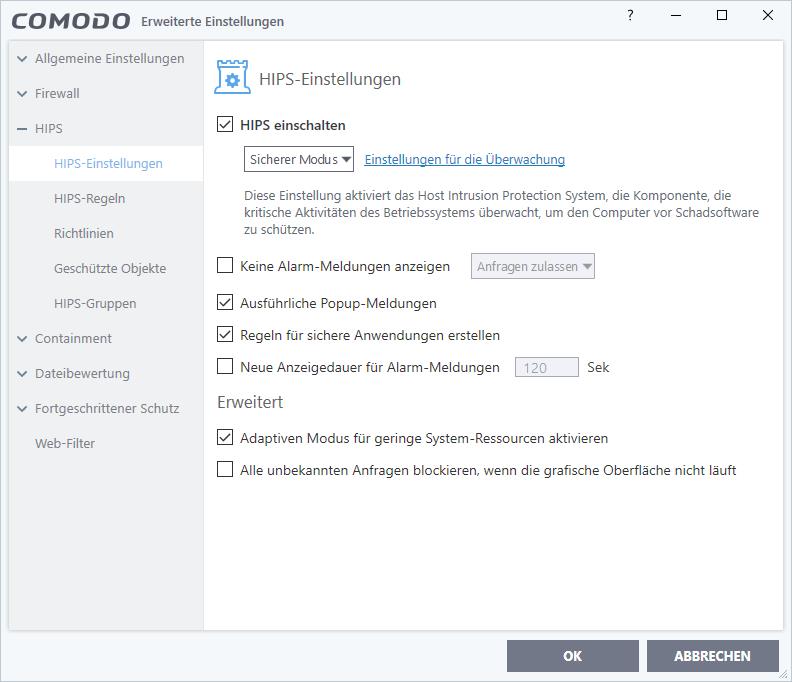Image resolution: width=792 pixels, height=682 pixels.
Task: Uncheck Adaptiven Modus für geringe System-Ressourcen
Action: pos(225,437)
